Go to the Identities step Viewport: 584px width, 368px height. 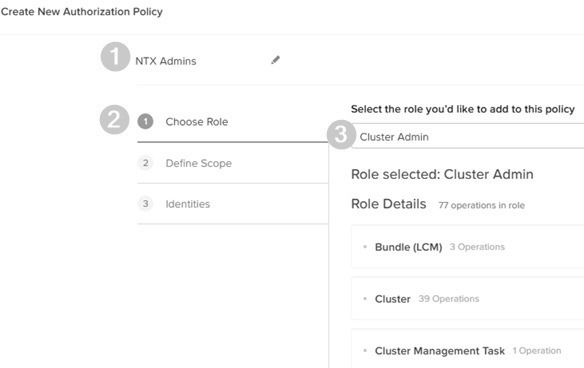(232, 204)
